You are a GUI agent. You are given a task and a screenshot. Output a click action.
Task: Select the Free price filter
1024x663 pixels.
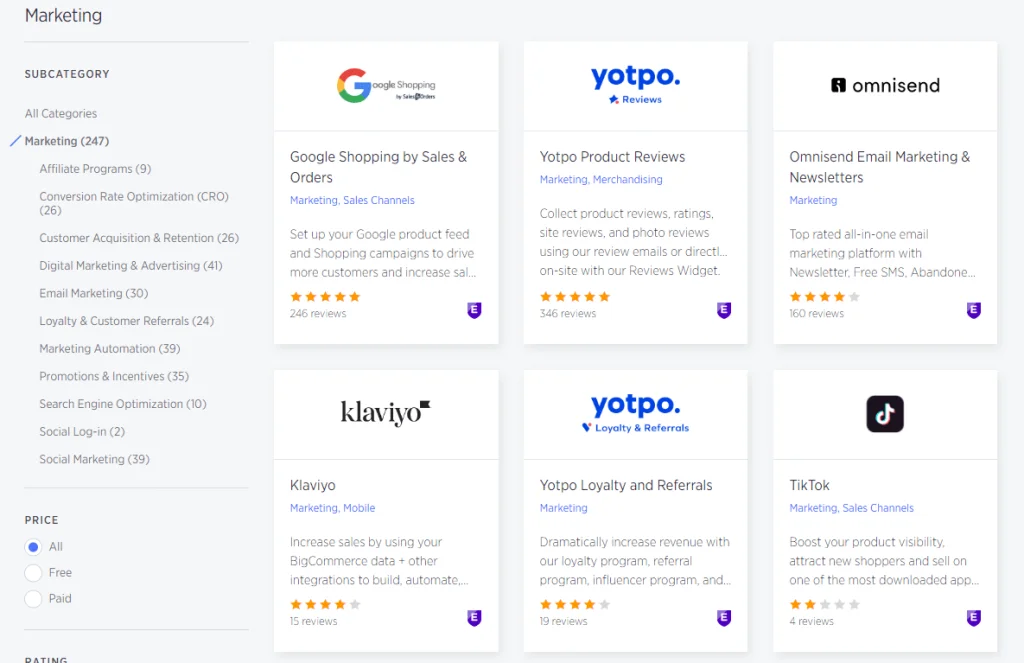33,573
